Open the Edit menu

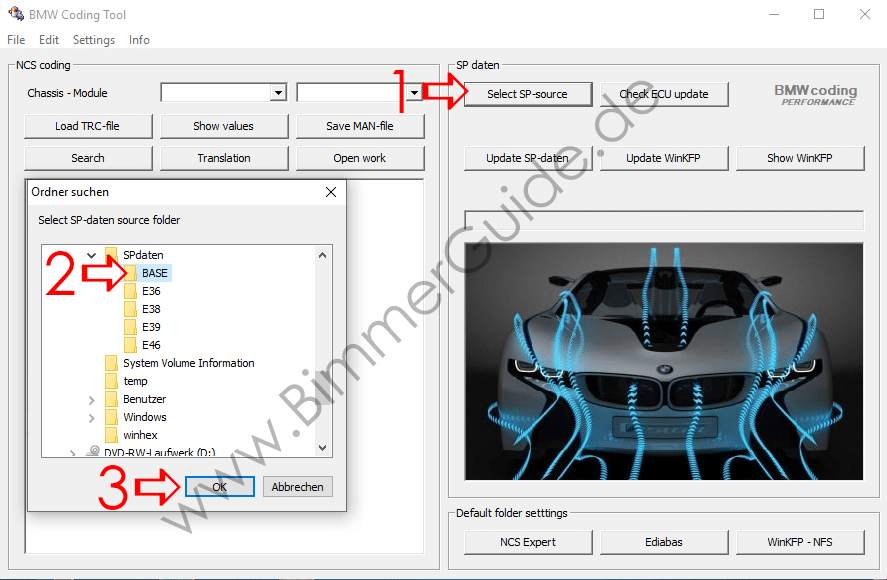click(x=49, y=40)
